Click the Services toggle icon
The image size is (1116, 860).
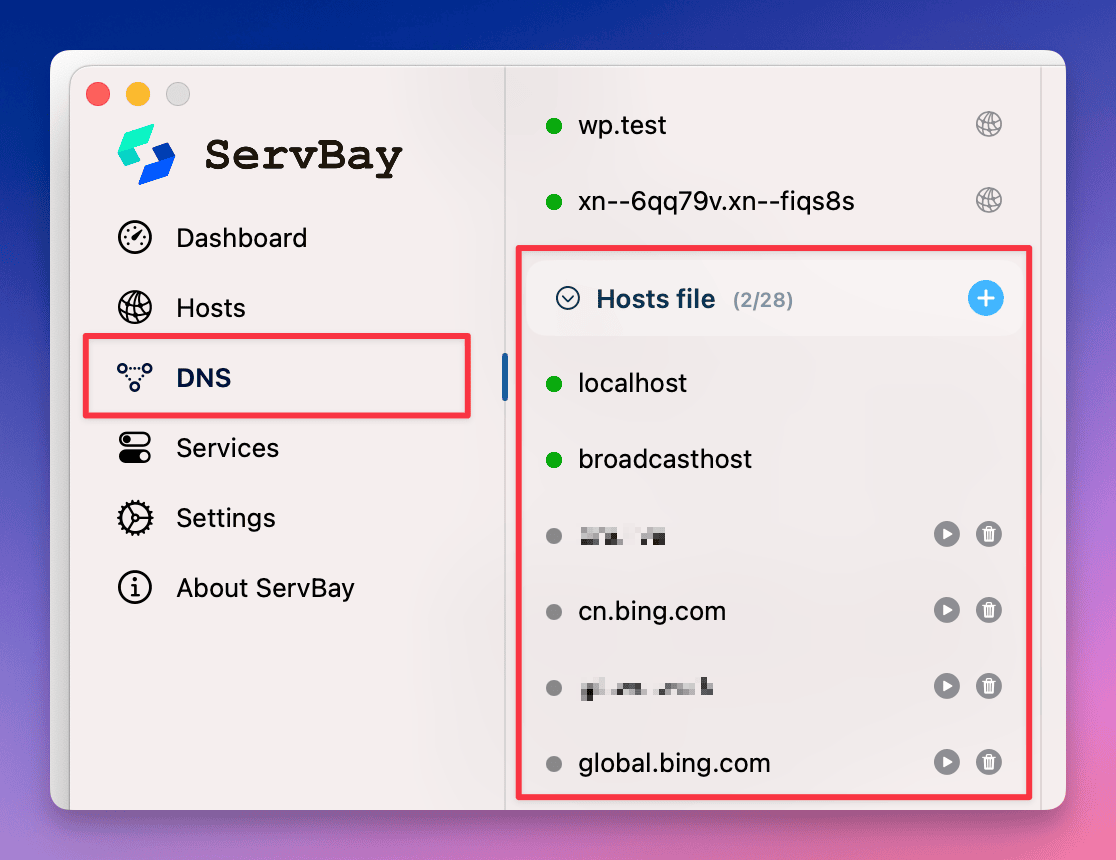(x=135, y=448)
